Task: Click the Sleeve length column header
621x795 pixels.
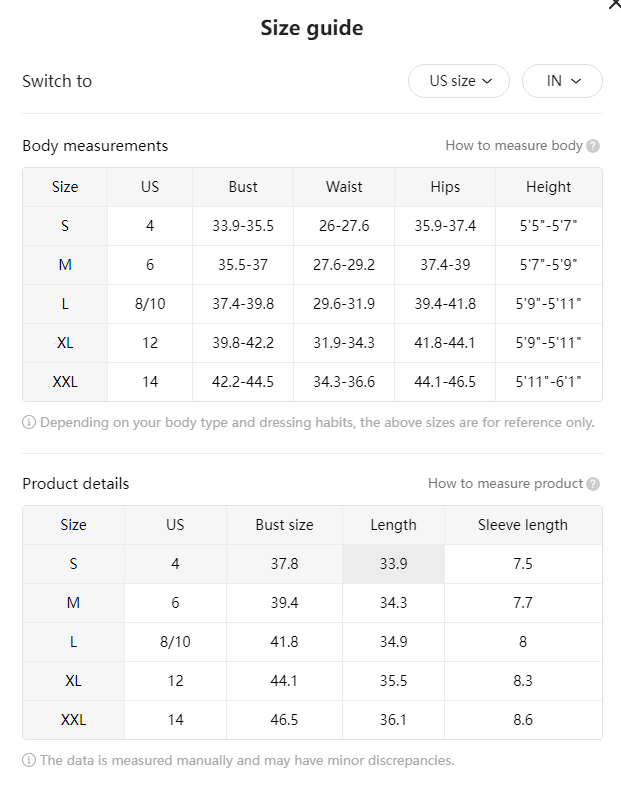Action: pyautogui.click(x=523, y=525)
